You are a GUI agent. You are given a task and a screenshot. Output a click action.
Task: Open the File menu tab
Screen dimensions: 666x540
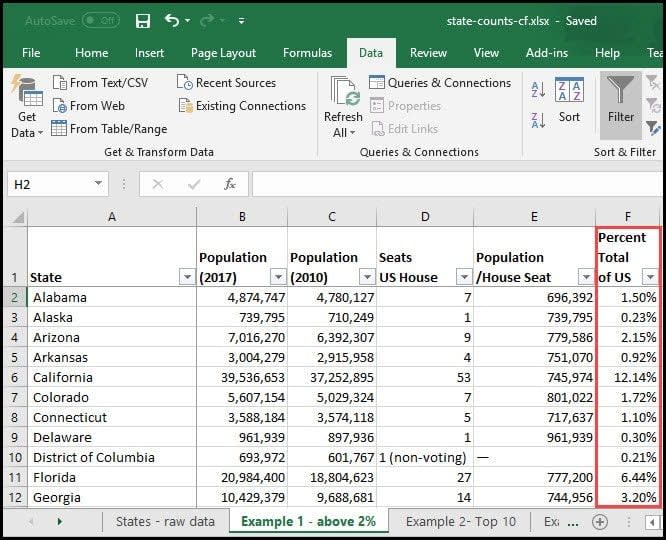tap(31, 53)
